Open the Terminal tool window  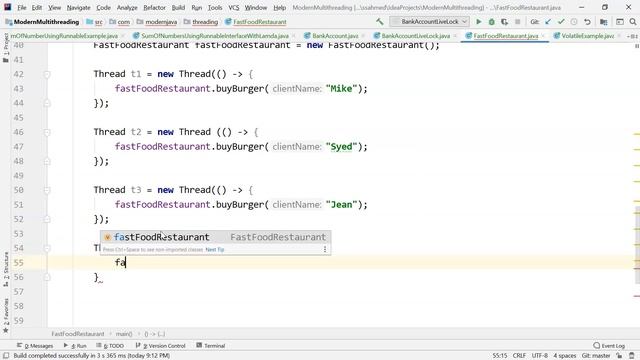coord(211,346)
